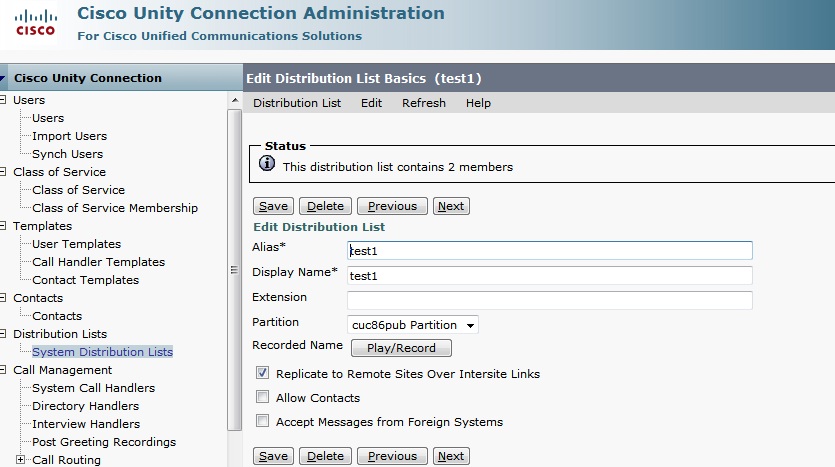Collapse the Cisco Unity Connection navigation triangle
The width and height of the screenshot is (835, 467).
tap(3, 79)
